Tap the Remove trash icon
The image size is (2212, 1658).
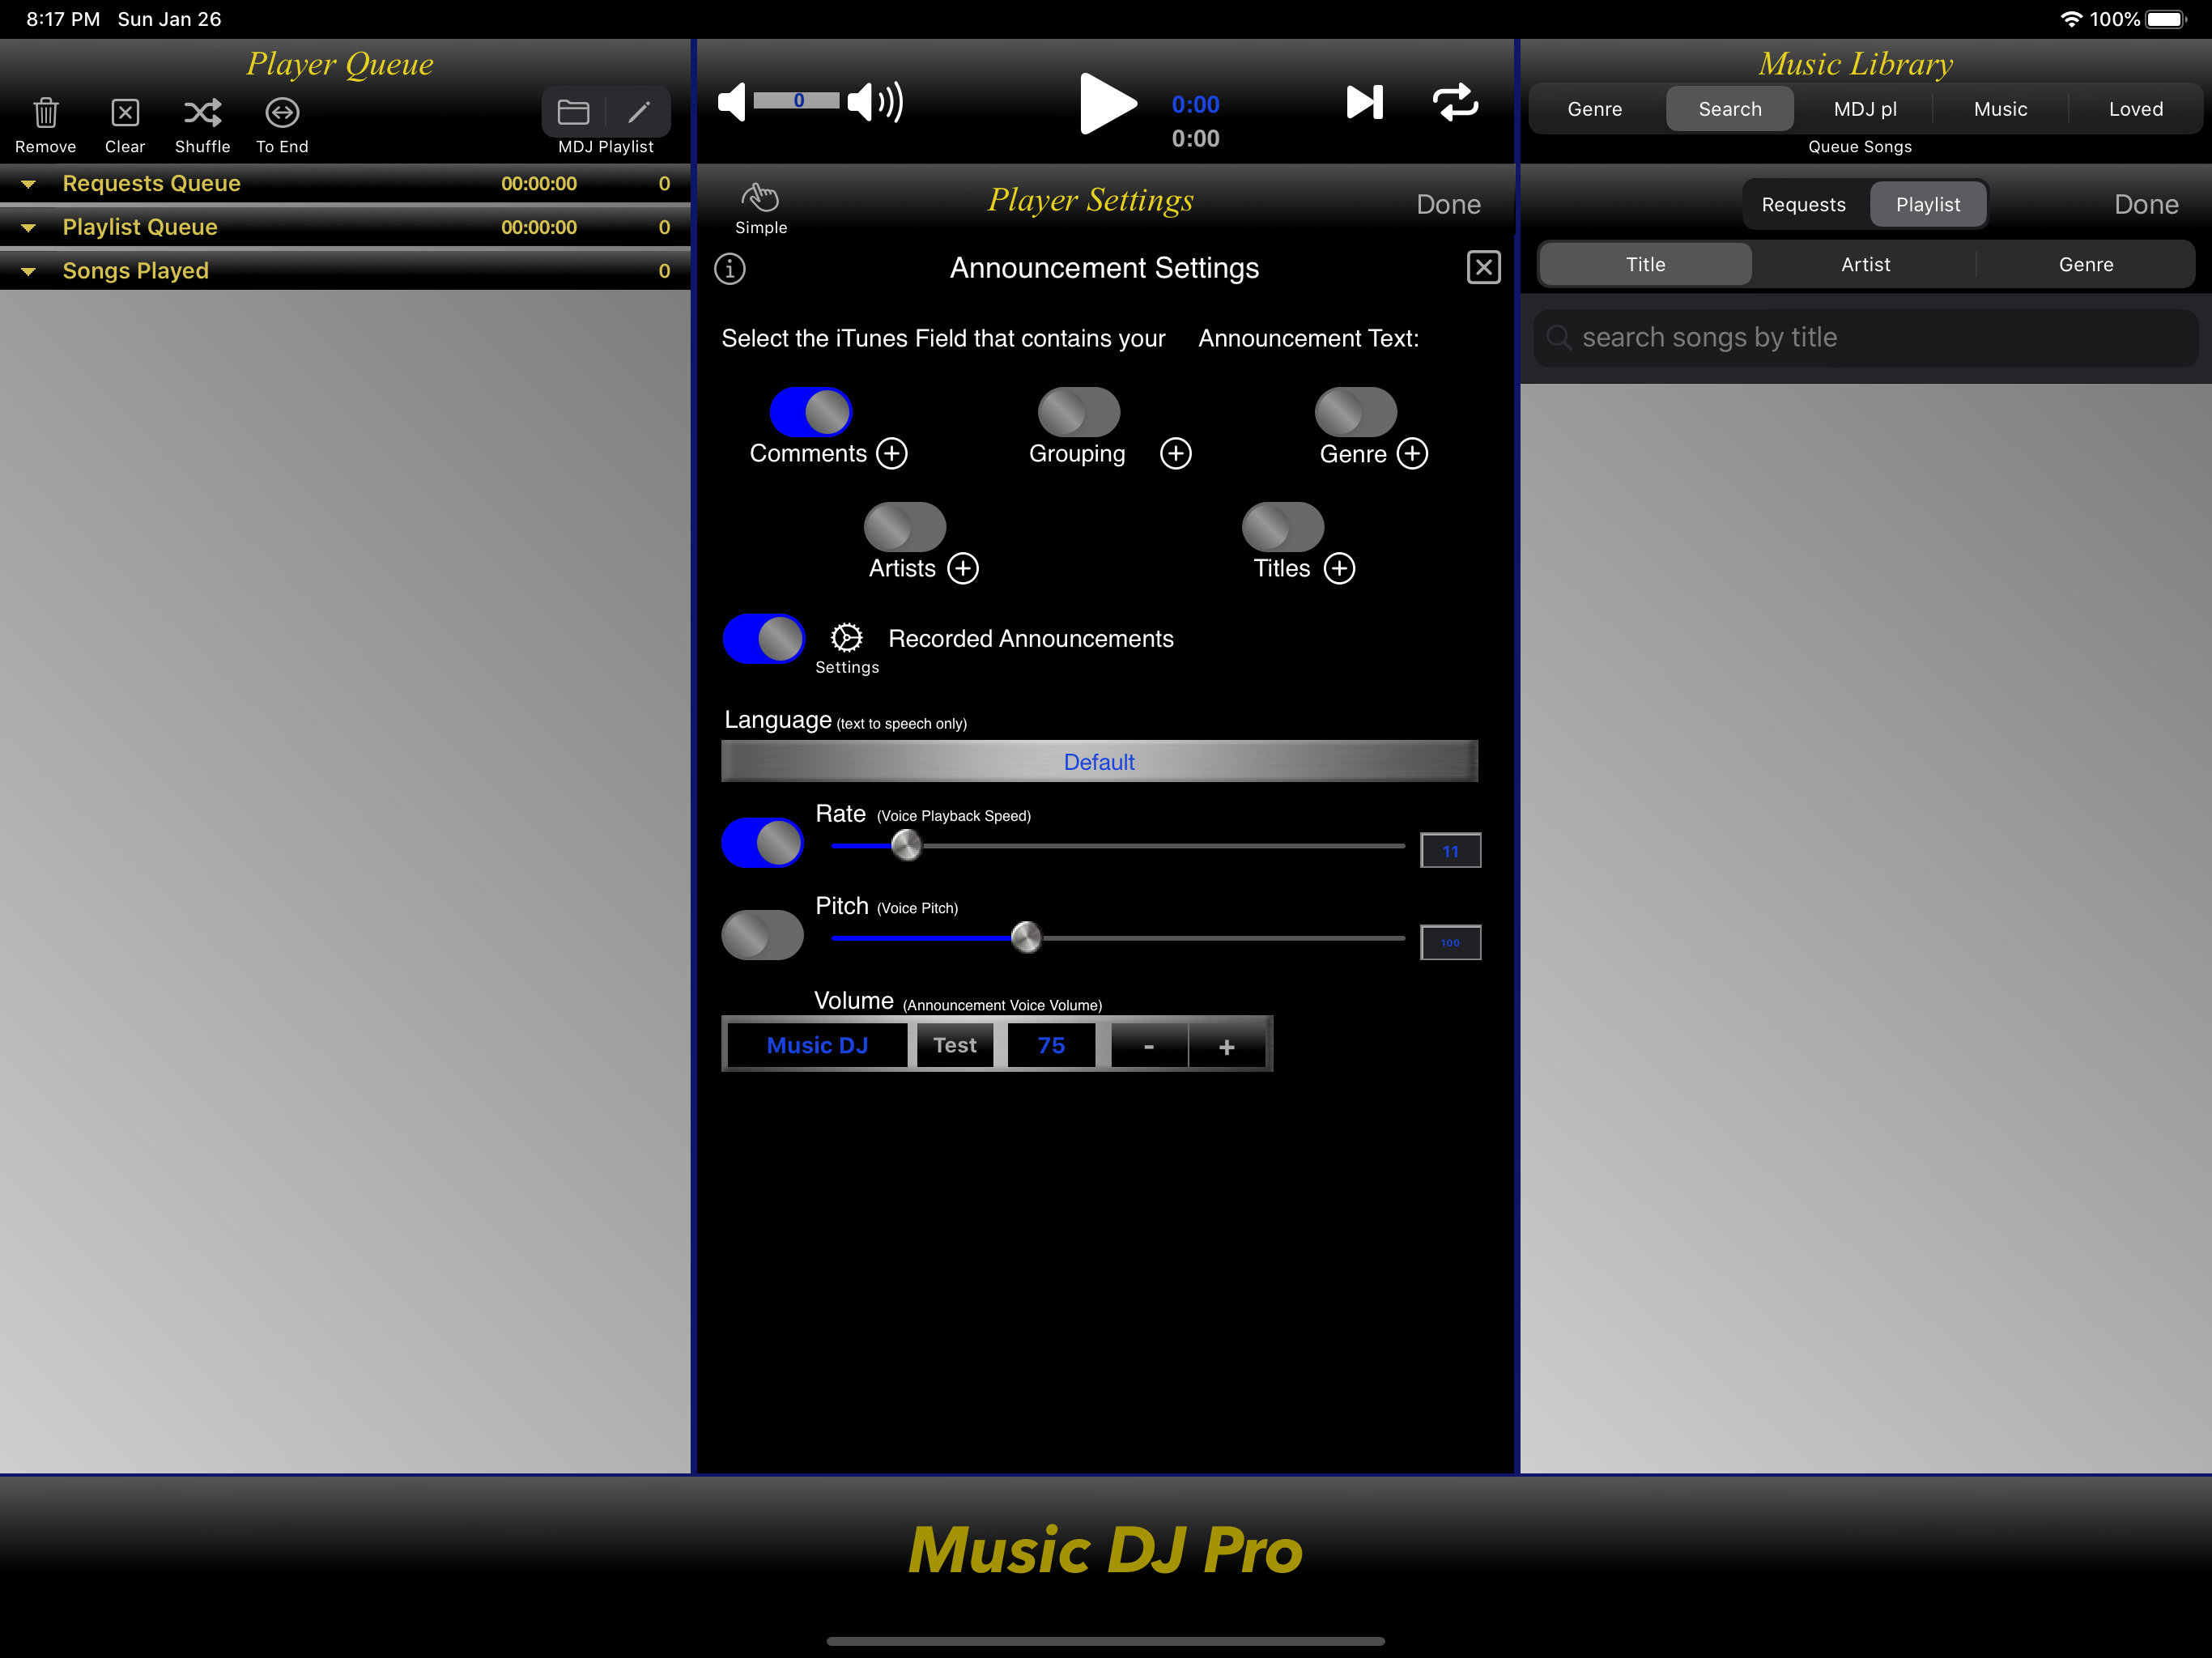coord(46,112)
